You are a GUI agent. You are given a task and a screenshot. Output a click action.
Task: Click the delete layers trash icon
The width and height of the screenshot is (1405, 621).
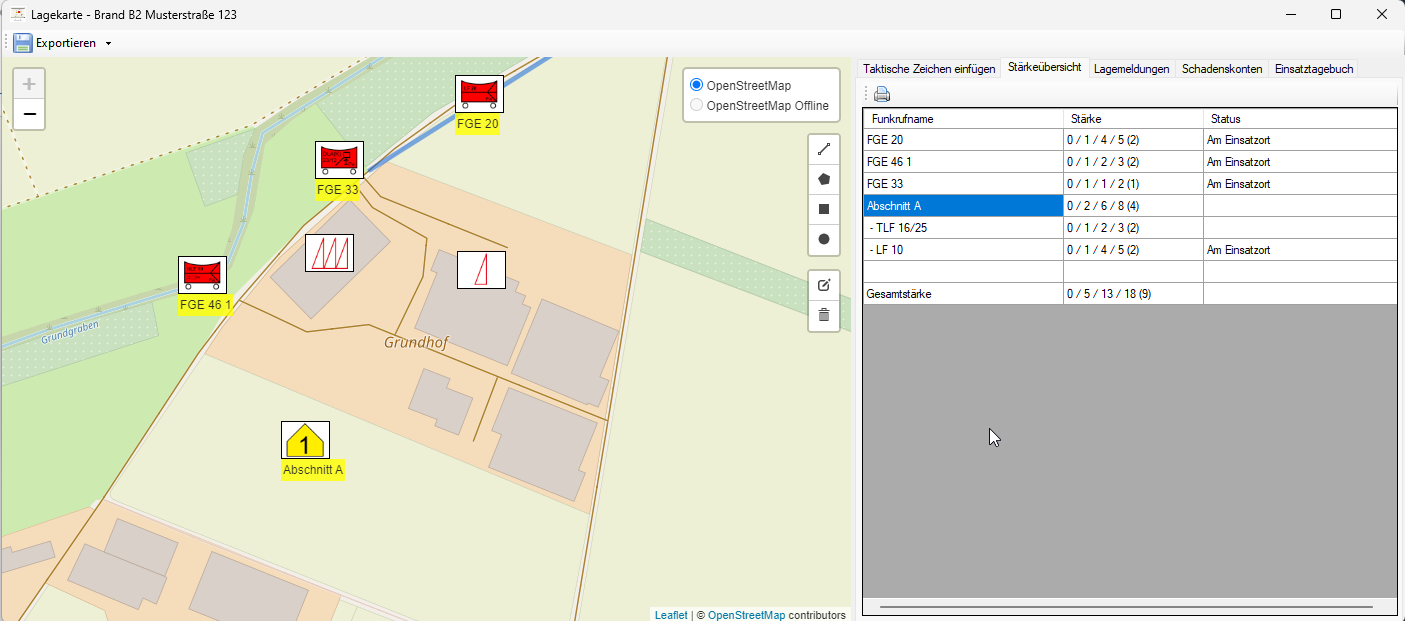pyautogui.click(x=824, y=315)
